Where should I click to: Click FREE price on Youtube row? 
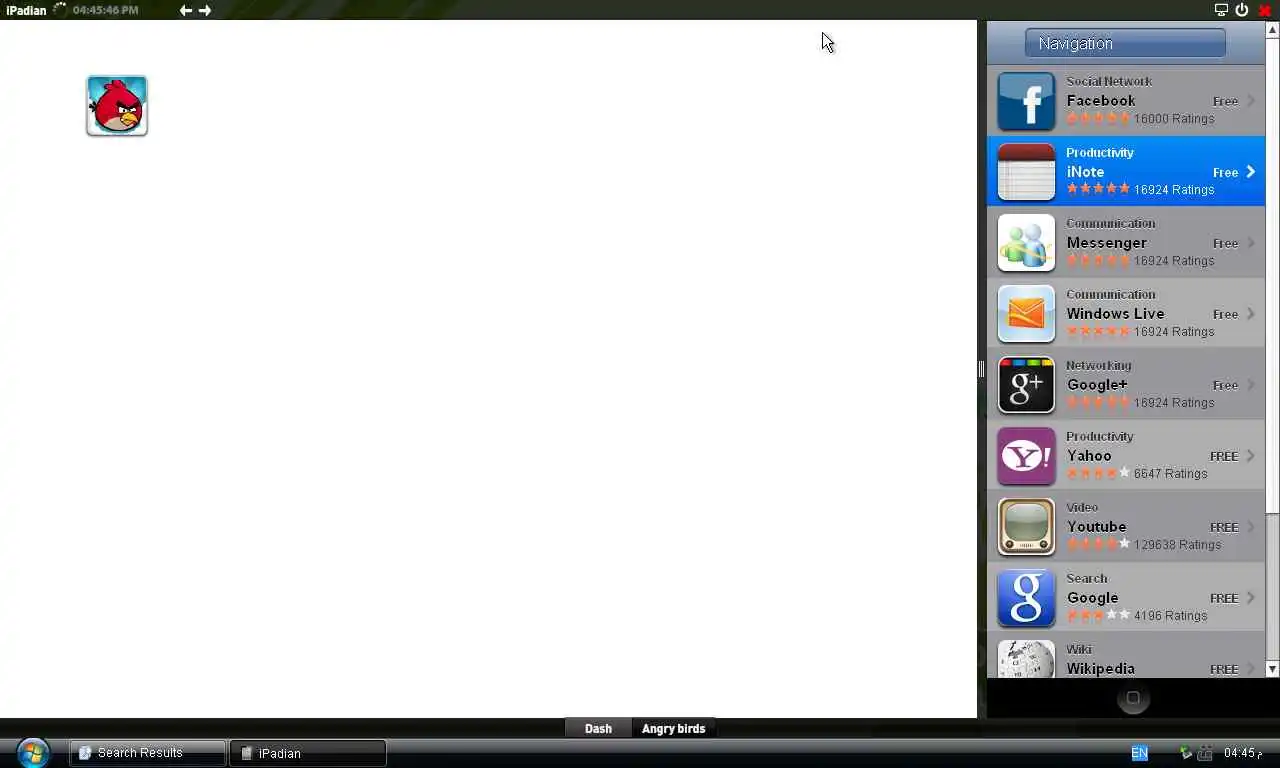[1224, 527]
